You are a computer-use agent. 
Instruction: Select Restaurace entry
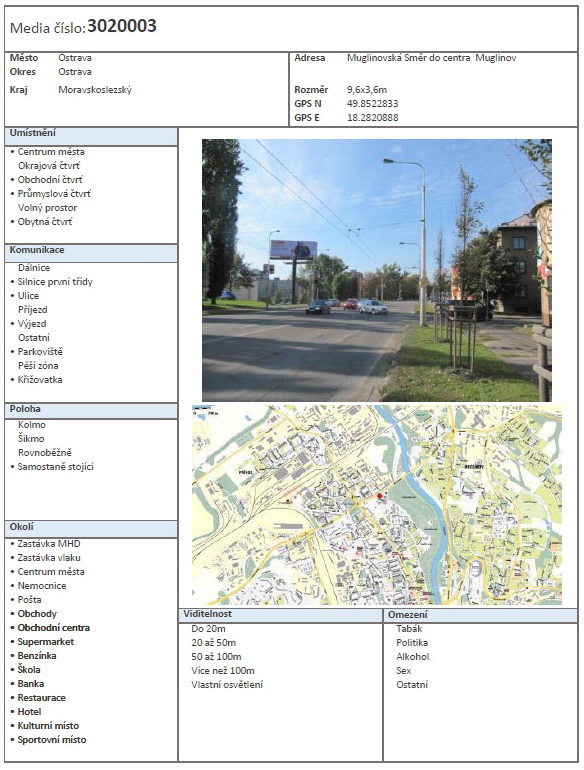[x=41, y=698]
